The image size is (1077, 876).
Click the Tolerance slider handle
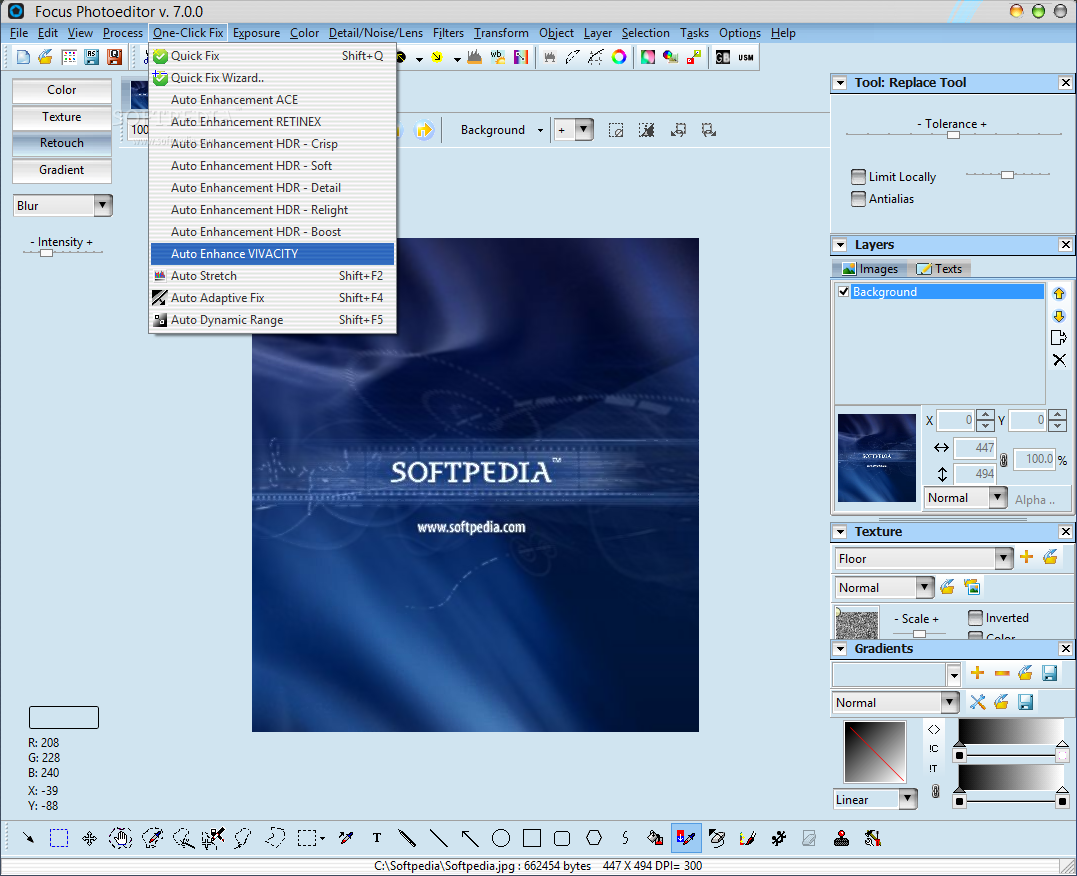(953, 135)
